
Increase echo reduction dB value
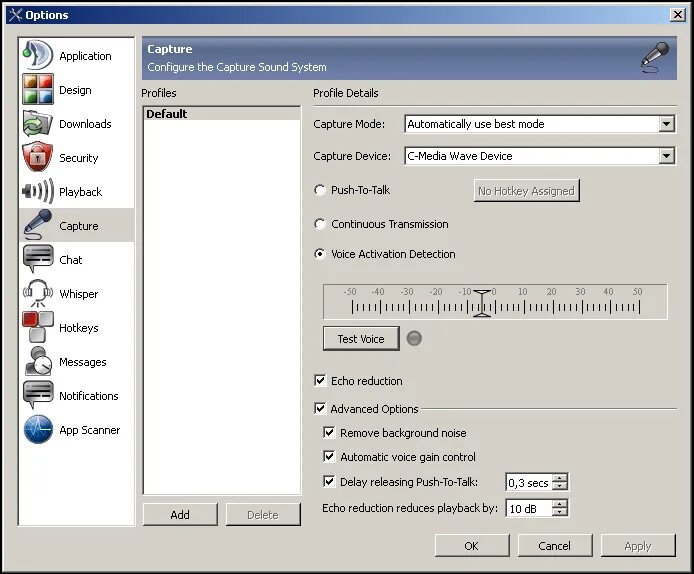pos(560,504)
